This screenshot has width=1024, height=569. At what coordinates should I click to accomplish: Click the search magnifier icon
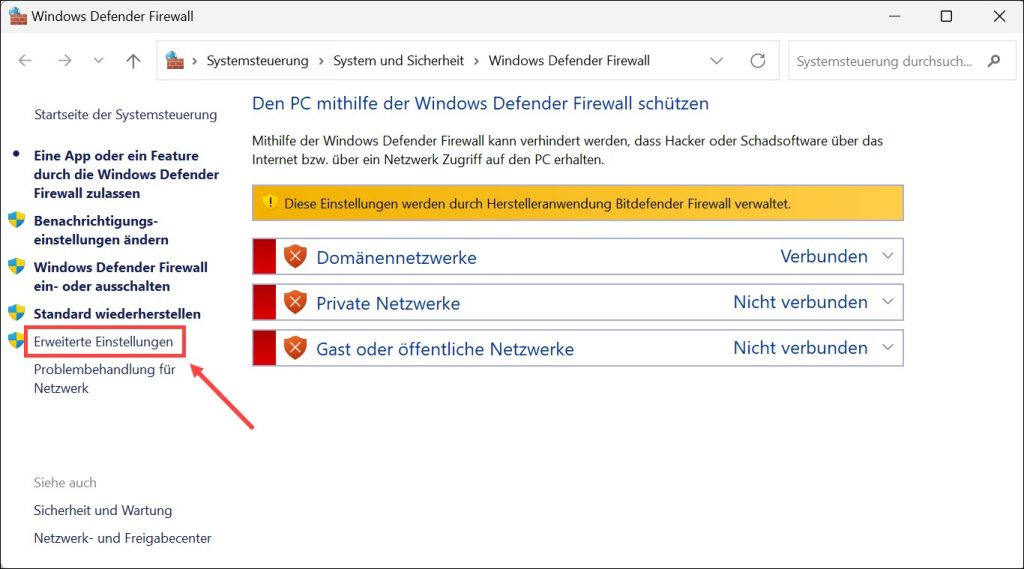(x=994, y=61)
